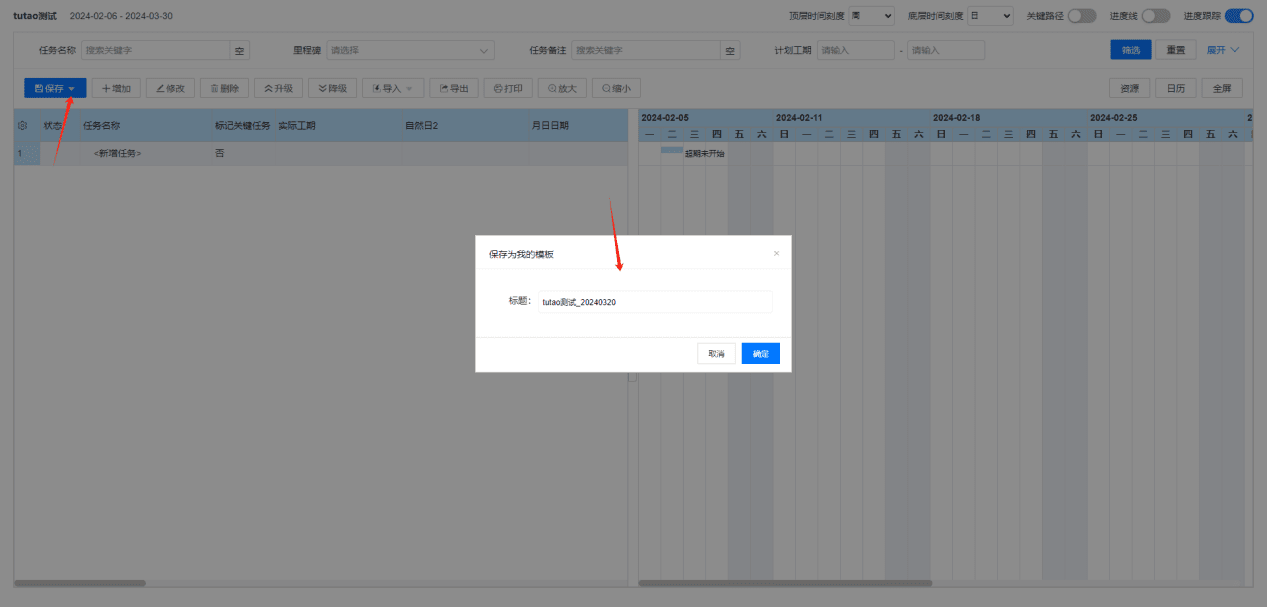Click the 任务名称 search keyword field

156,50
